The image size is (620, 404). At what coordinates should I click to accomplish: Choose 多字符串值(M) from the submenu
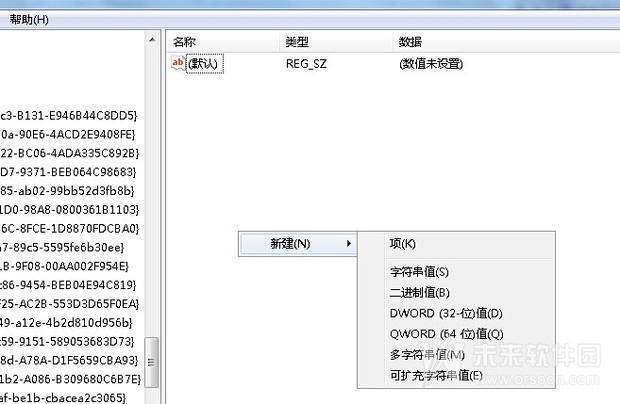[x=456, y=355]
